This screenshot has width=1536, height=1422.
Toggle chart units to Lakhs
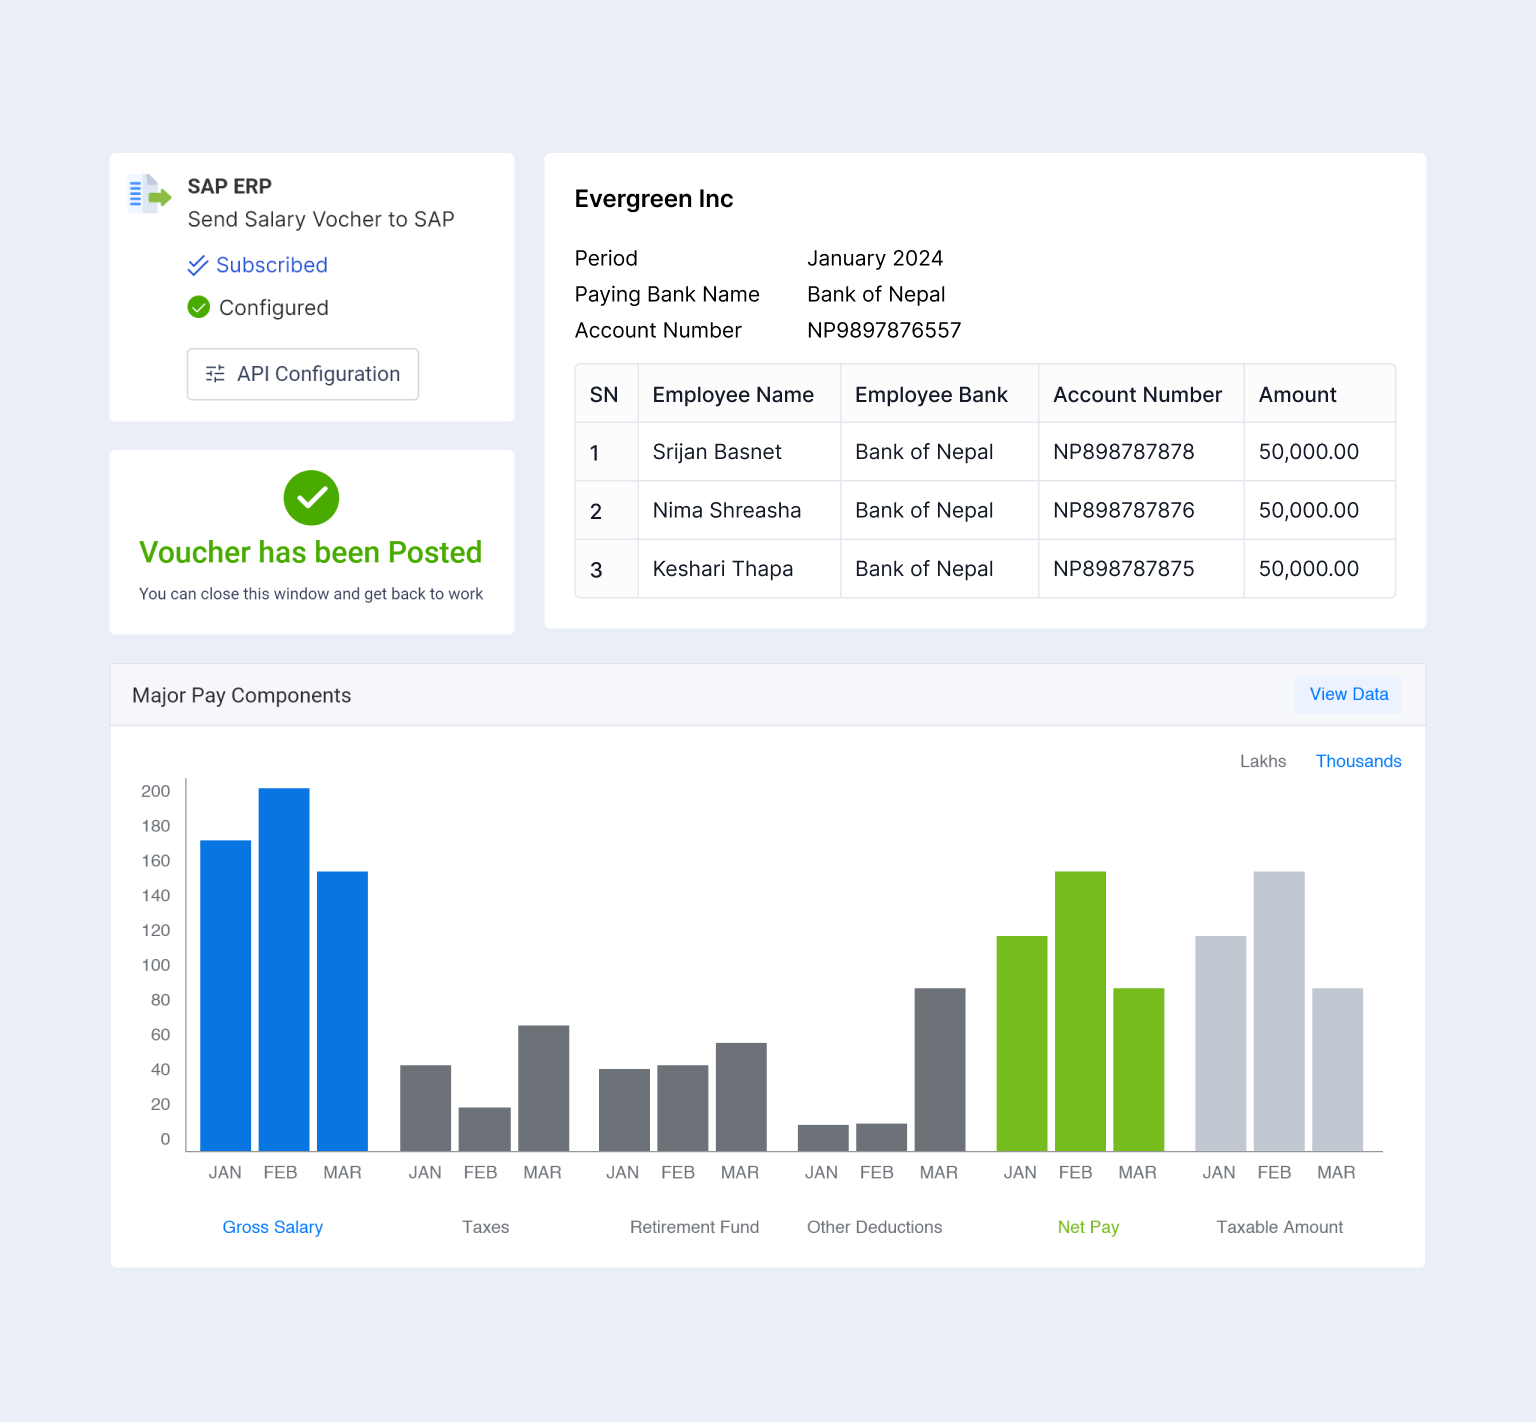[1263, 761]
